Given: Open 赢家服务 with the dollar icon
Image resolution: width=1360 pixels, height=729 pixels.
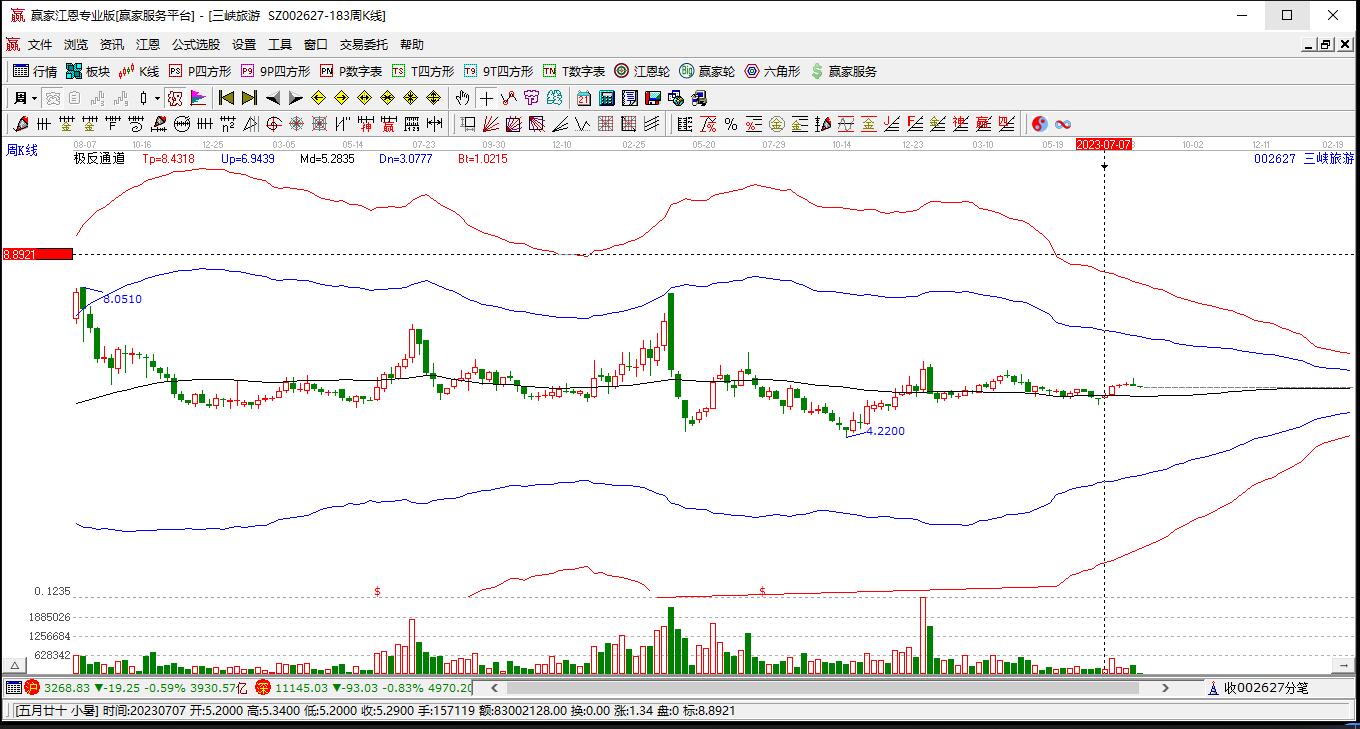Looking at the screenshot, I should [x=843, y=71].
